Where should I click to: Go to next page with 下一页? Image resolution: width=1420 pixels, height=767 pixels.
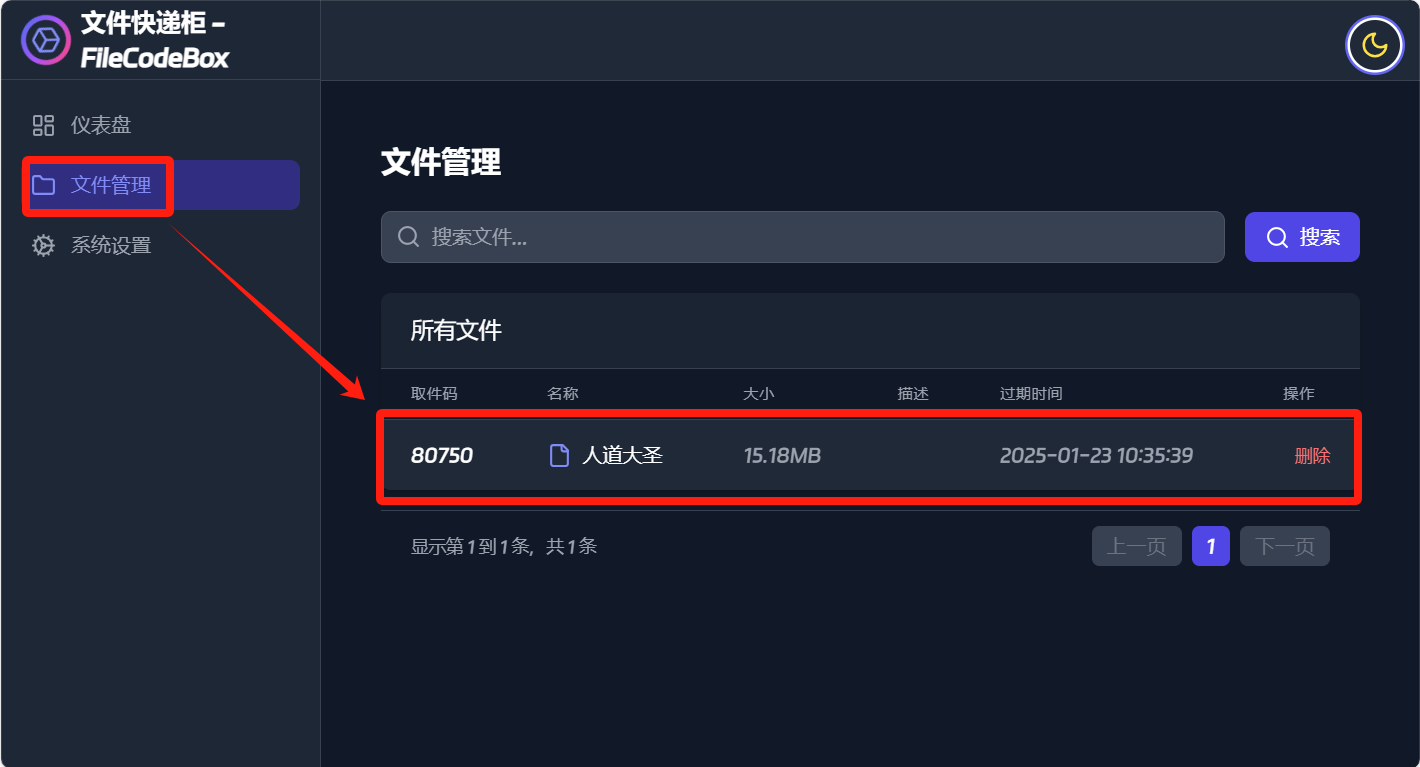pyautogui.click(x=1284, y=546)
